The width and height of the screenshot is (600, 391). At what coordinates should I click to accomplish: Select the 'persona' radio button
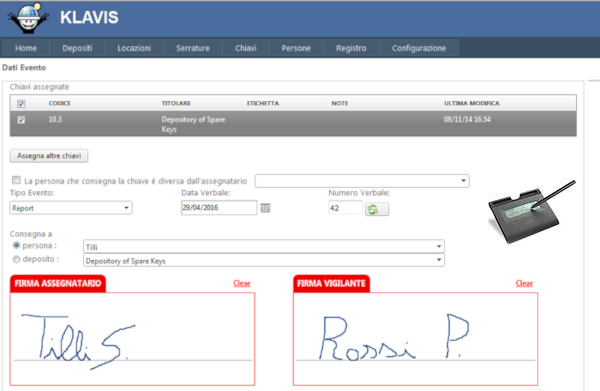(x=16, y=245)
